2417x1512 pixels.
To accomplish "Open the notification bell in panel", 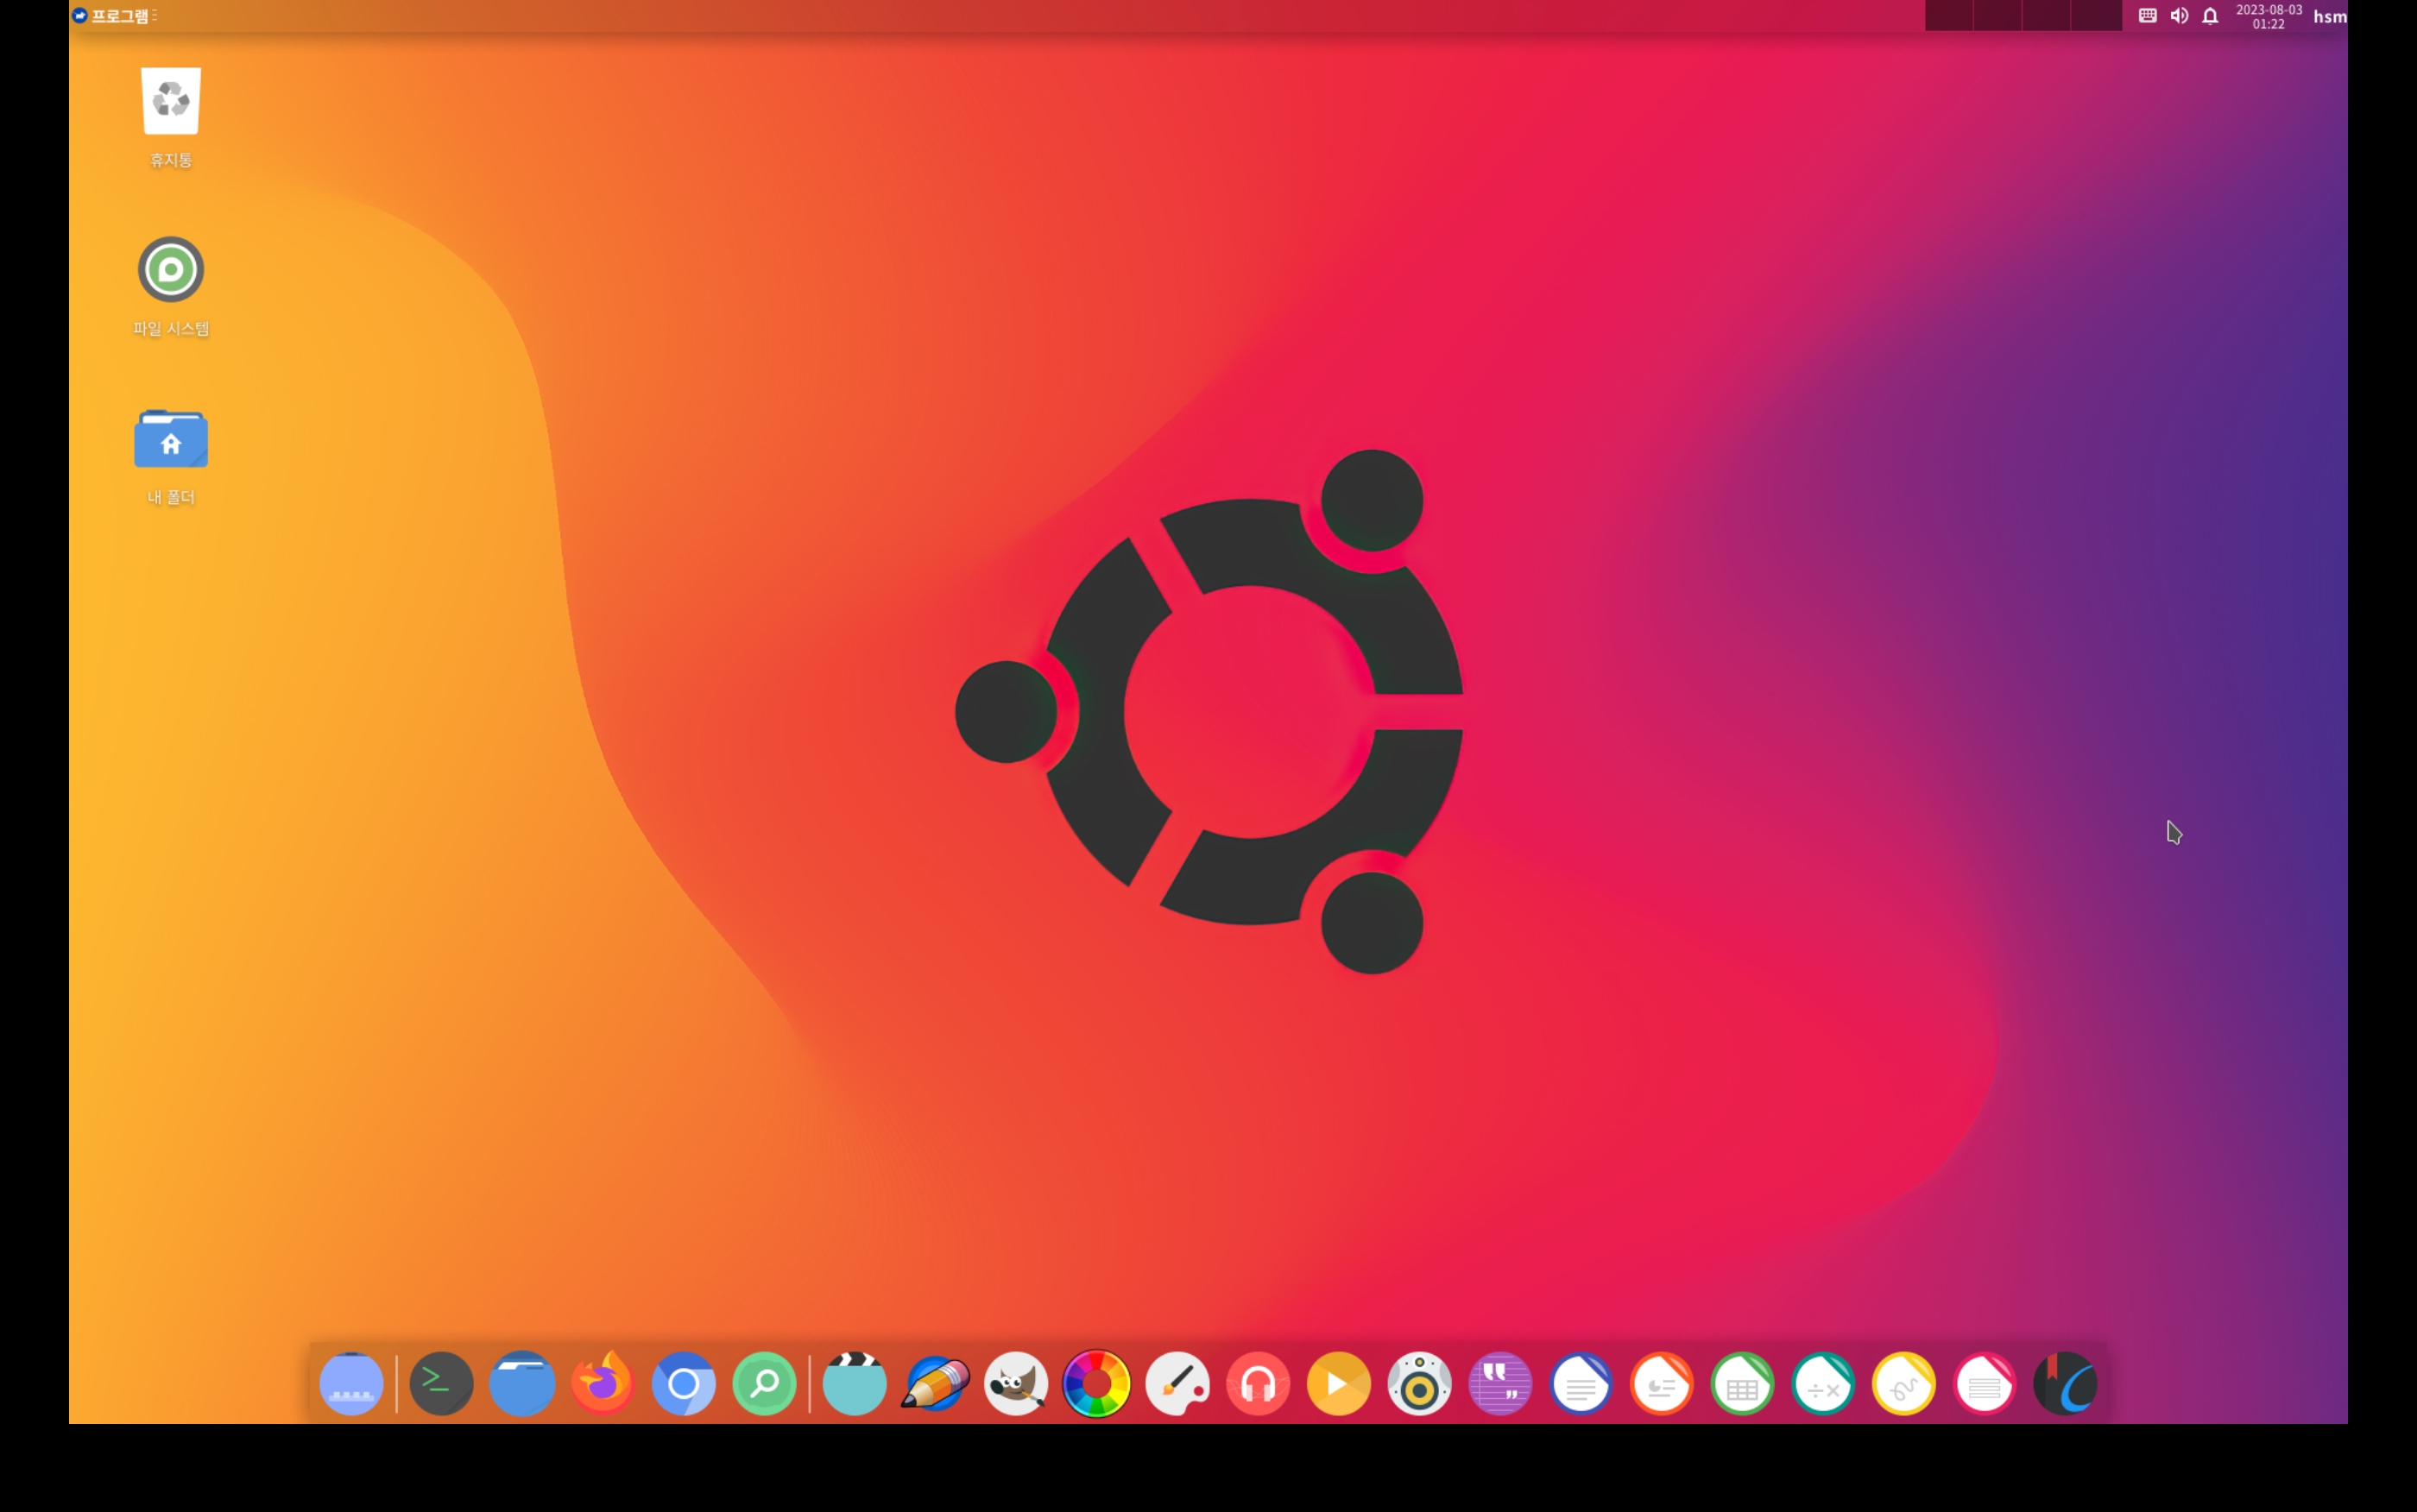I will [2210, 16].
